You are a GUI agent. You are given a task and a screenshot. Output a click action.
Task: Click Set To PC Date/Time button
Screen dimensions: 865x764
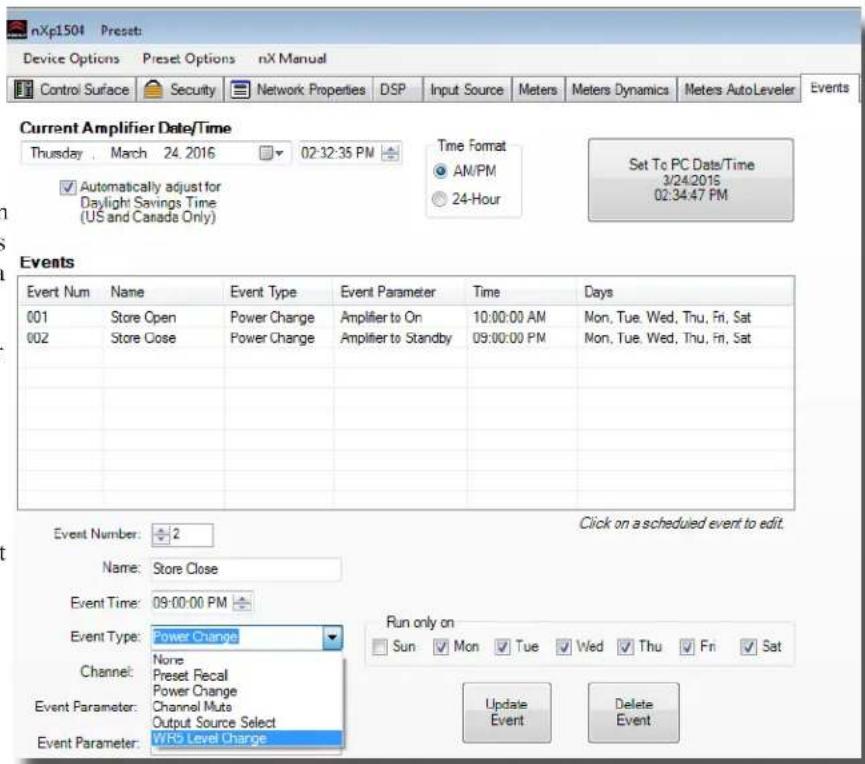pyautogui.click(x=691, y=180)
